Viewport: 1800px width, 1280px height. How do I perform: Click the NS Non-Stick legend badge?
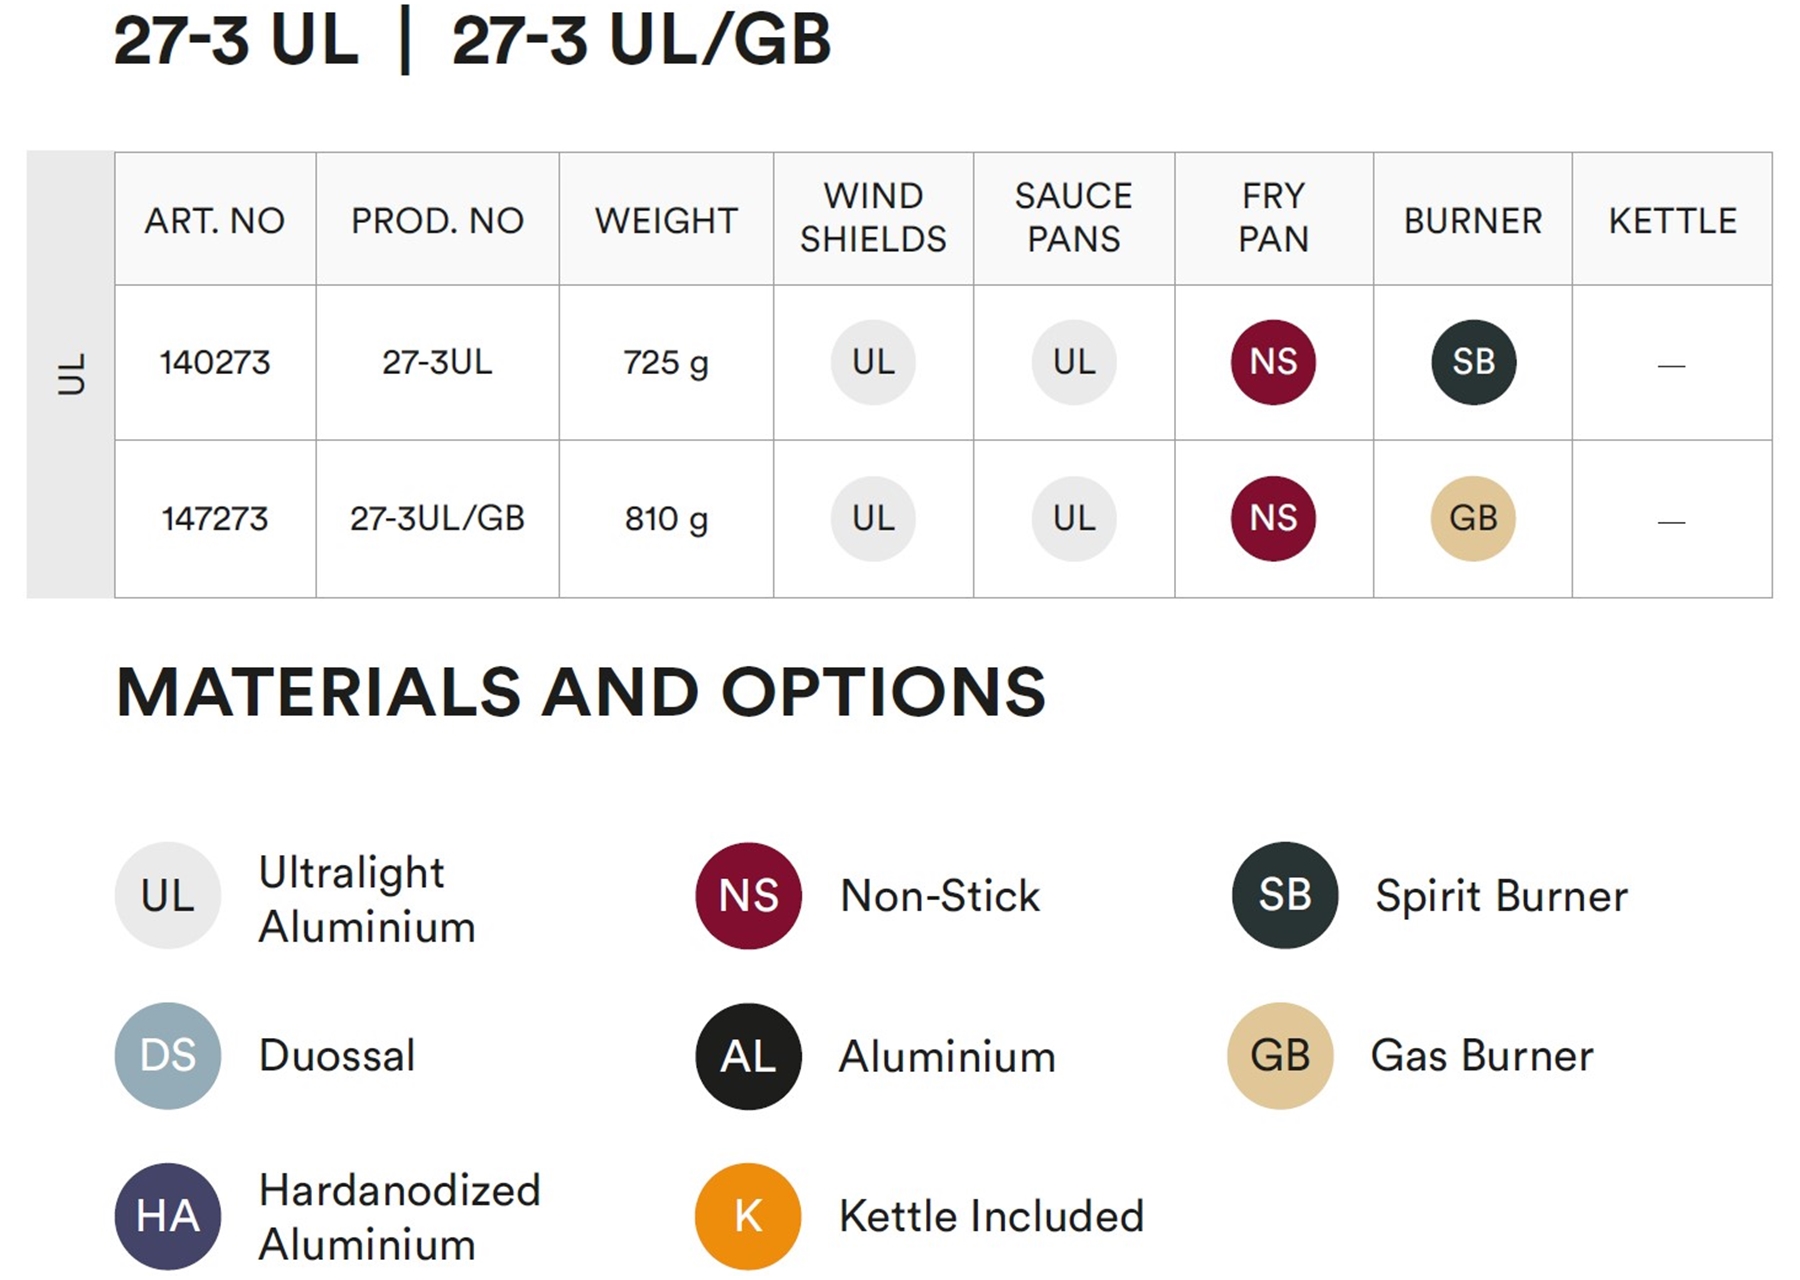pos(748,895)
